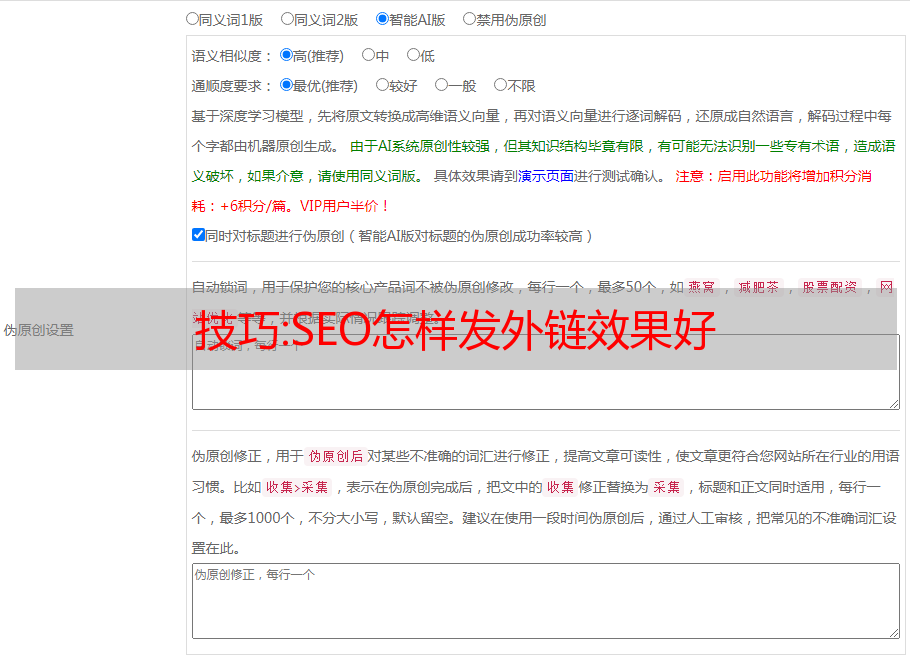Select the 同义词2版 radio option
The height and width of the screenshot is (658, 911).
pyautogui.click(x=287, y=19)
